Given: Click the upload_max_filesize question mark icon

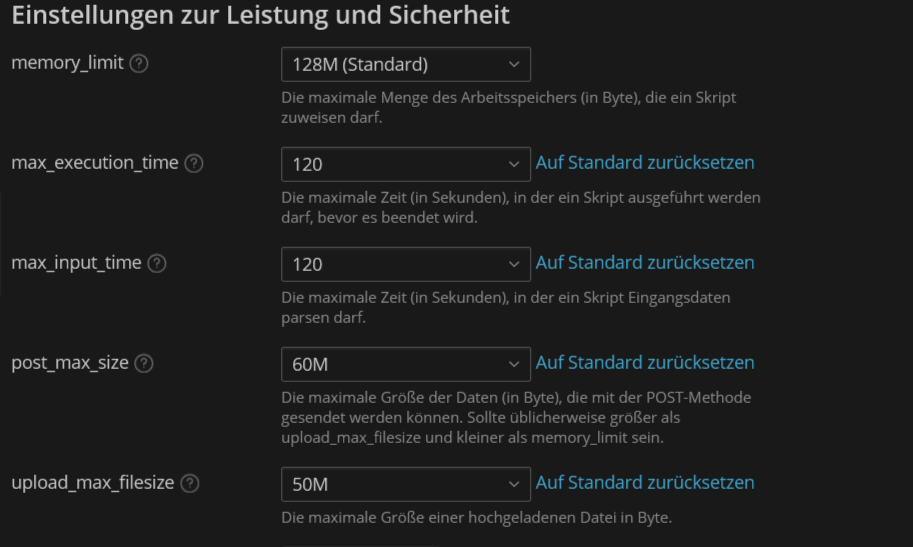Looking at the screenshot, I should [x=189, y=483].
